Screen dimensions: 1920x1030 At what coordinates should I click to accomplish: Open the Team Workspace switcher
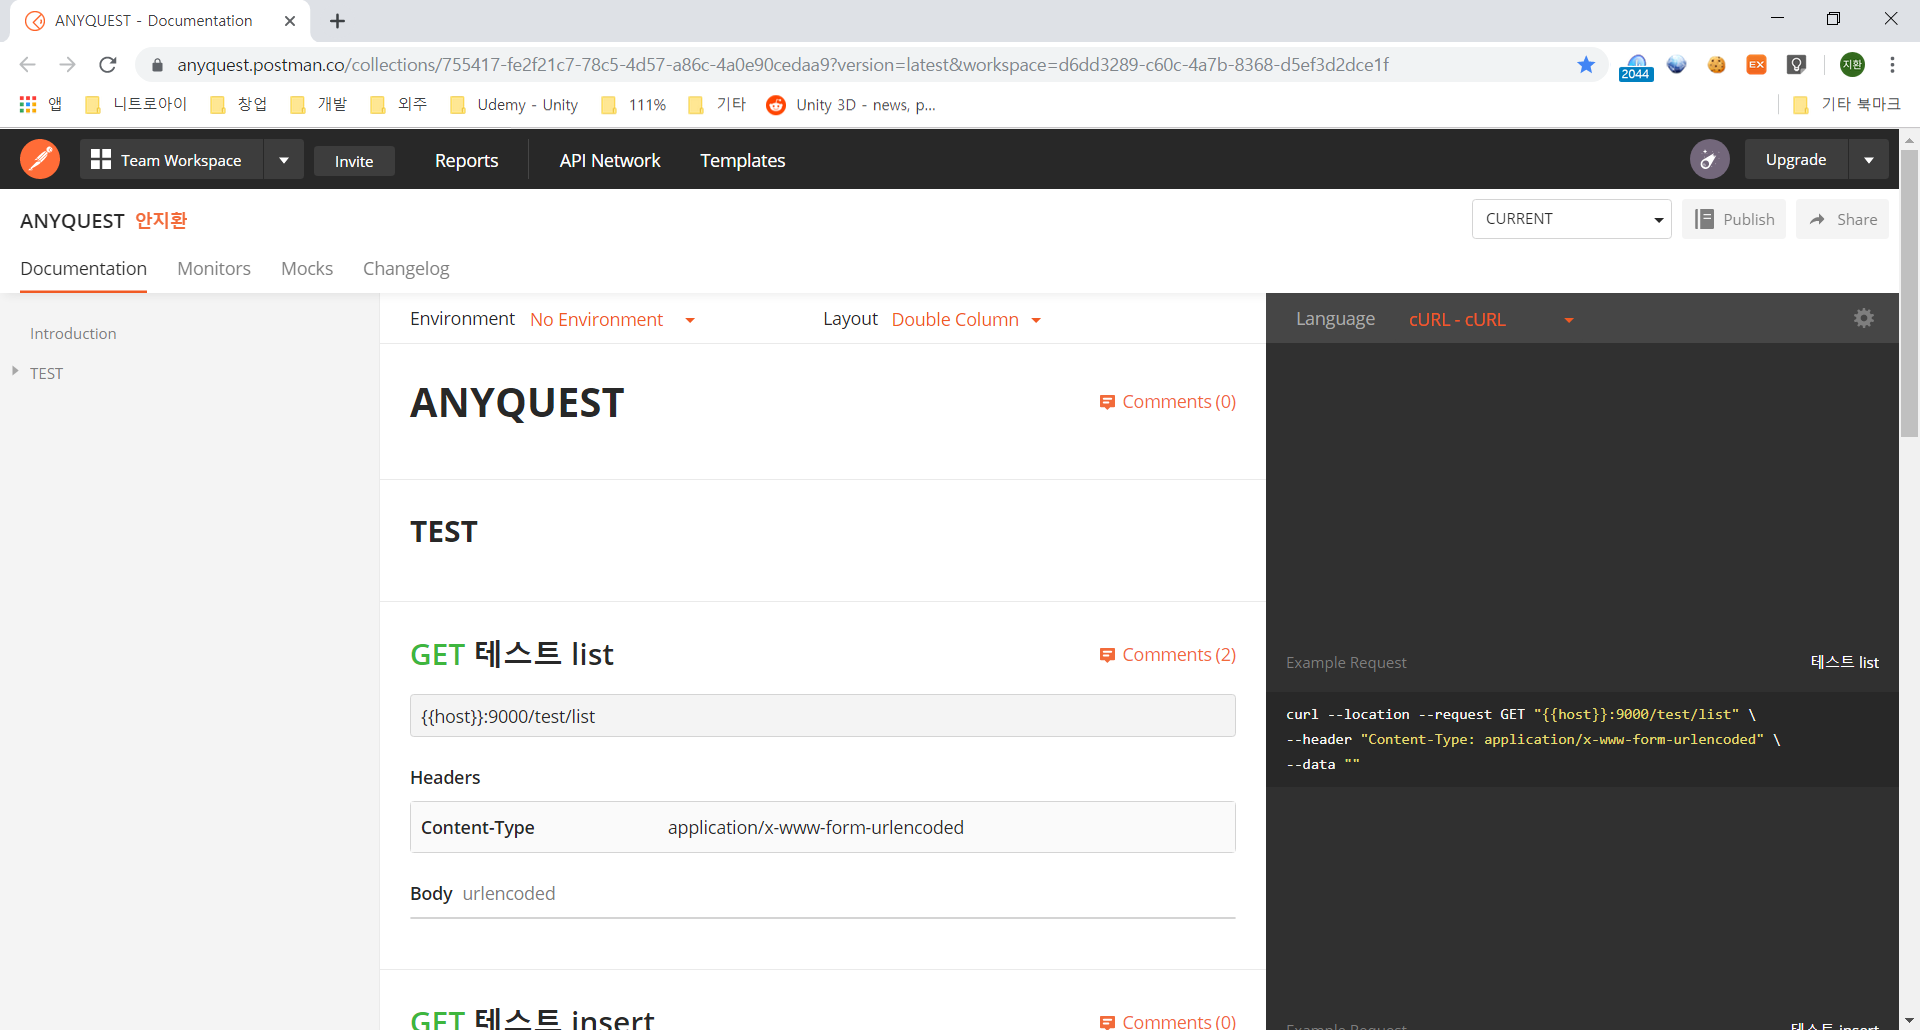tap(171, 160)
